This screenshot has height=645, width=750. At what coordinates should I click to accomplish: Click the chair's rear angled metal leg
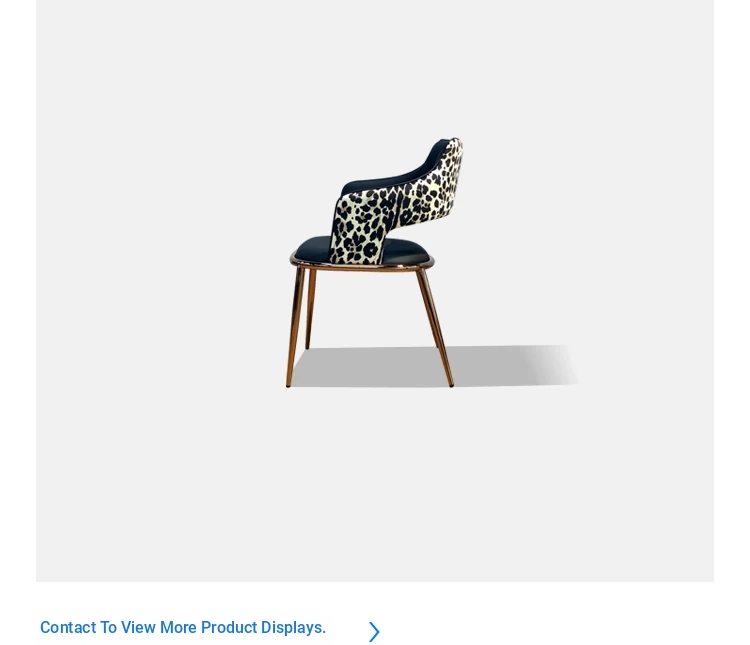[435, 328]
